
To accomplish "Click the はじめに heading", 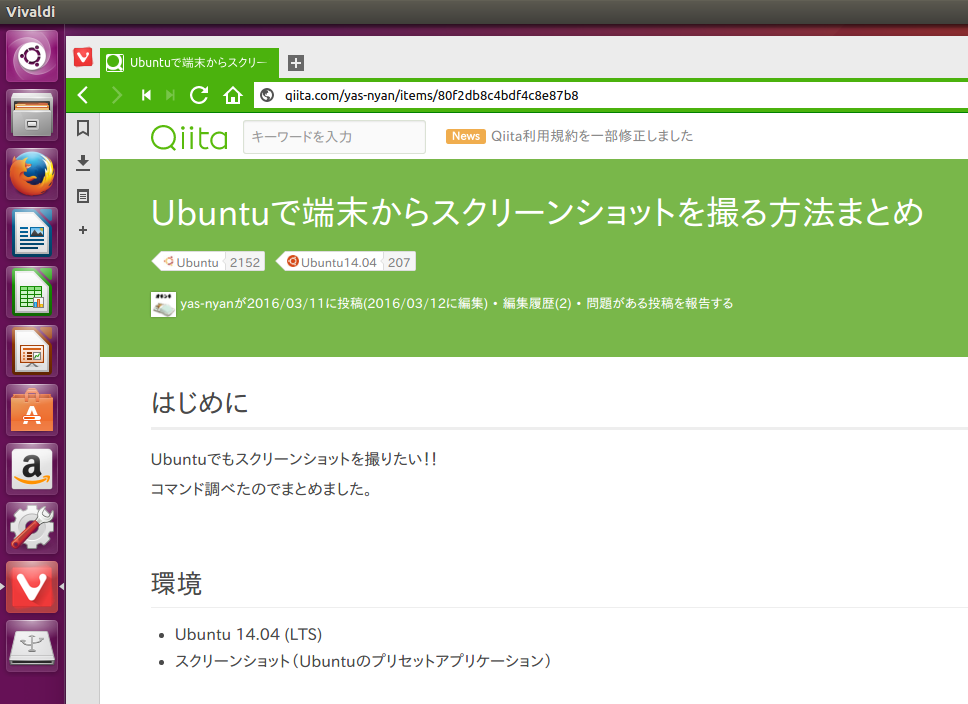I will tap(199, 403).
